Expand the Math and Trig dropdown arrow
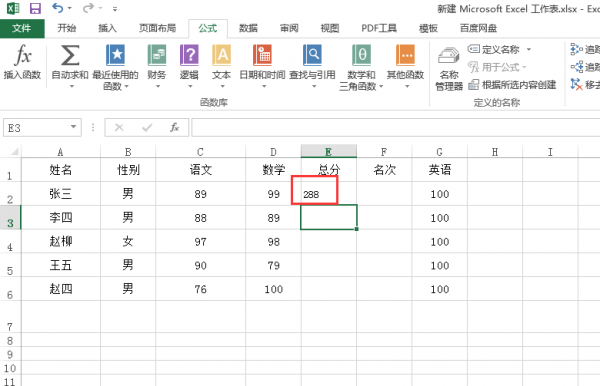The width and height of the screenshot is (600, 386). [381, 87]
